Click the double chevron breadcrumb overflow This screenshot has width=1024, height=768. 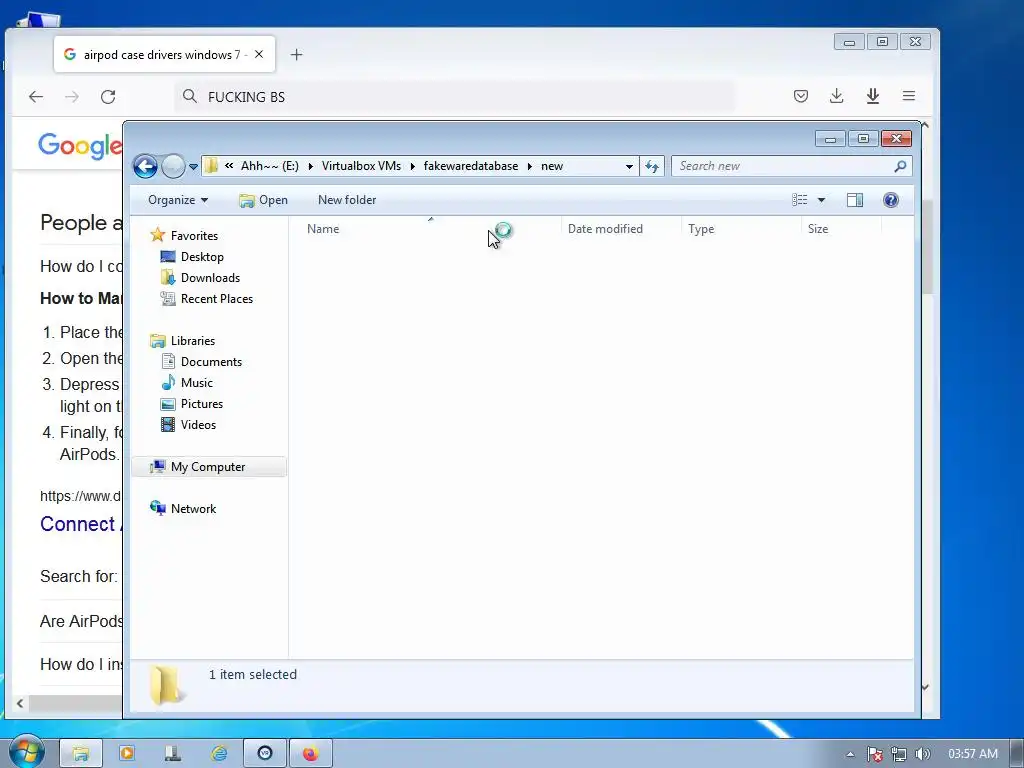click(229, 166)
